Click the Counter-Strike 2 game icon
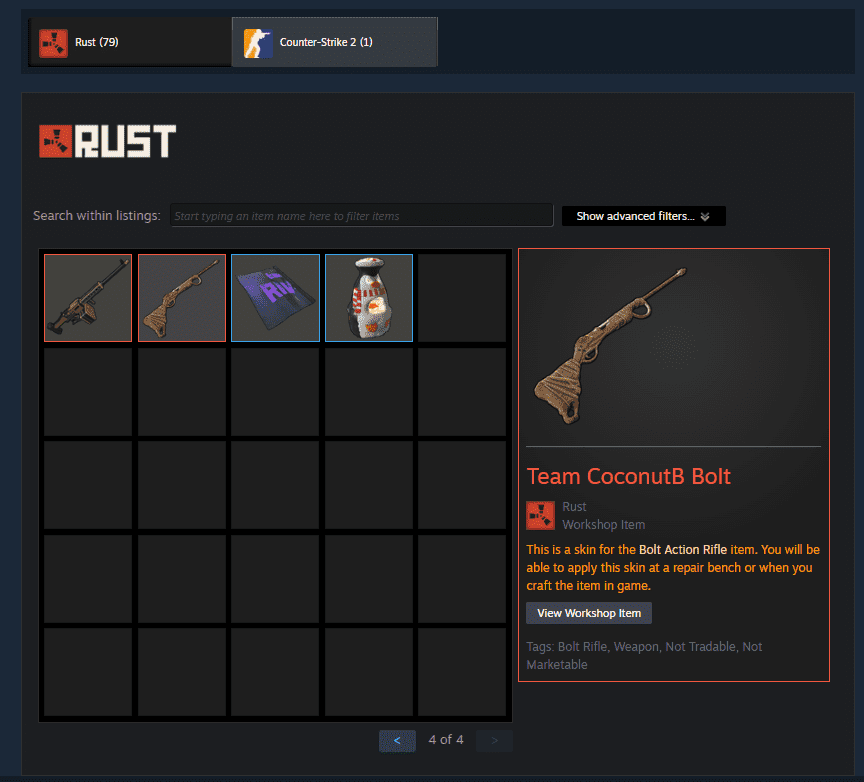 [x=258, y=43]
